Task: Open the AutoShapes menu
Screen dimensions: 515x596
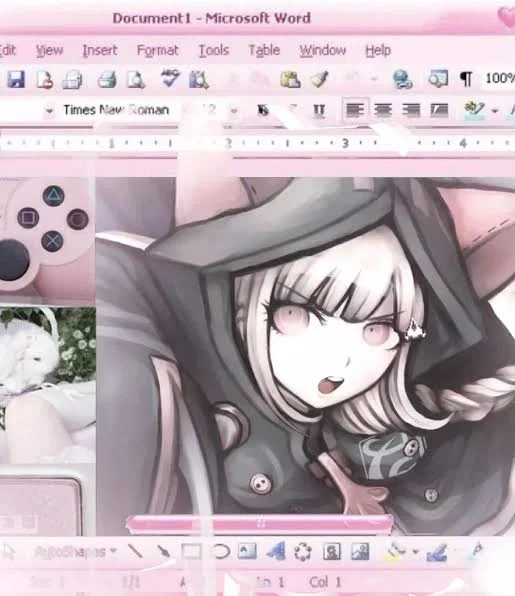Action: point(75,552)
